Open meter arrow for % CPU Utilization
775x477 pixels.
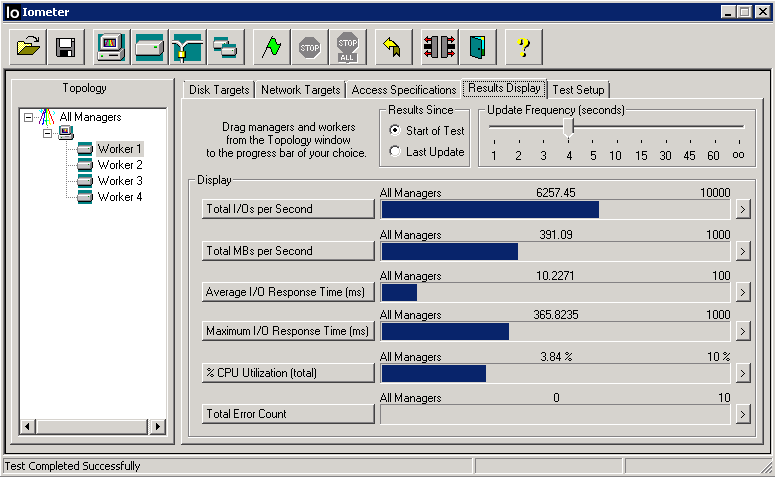[742, 373]
